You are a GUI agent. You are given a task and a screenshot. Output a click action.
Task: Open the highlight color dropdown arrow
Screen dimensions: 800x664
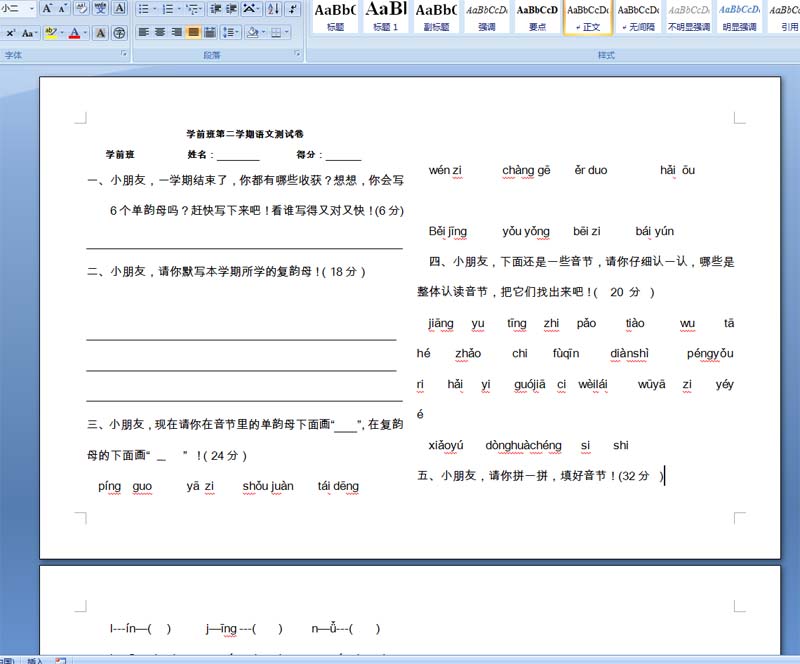point(62,33)
